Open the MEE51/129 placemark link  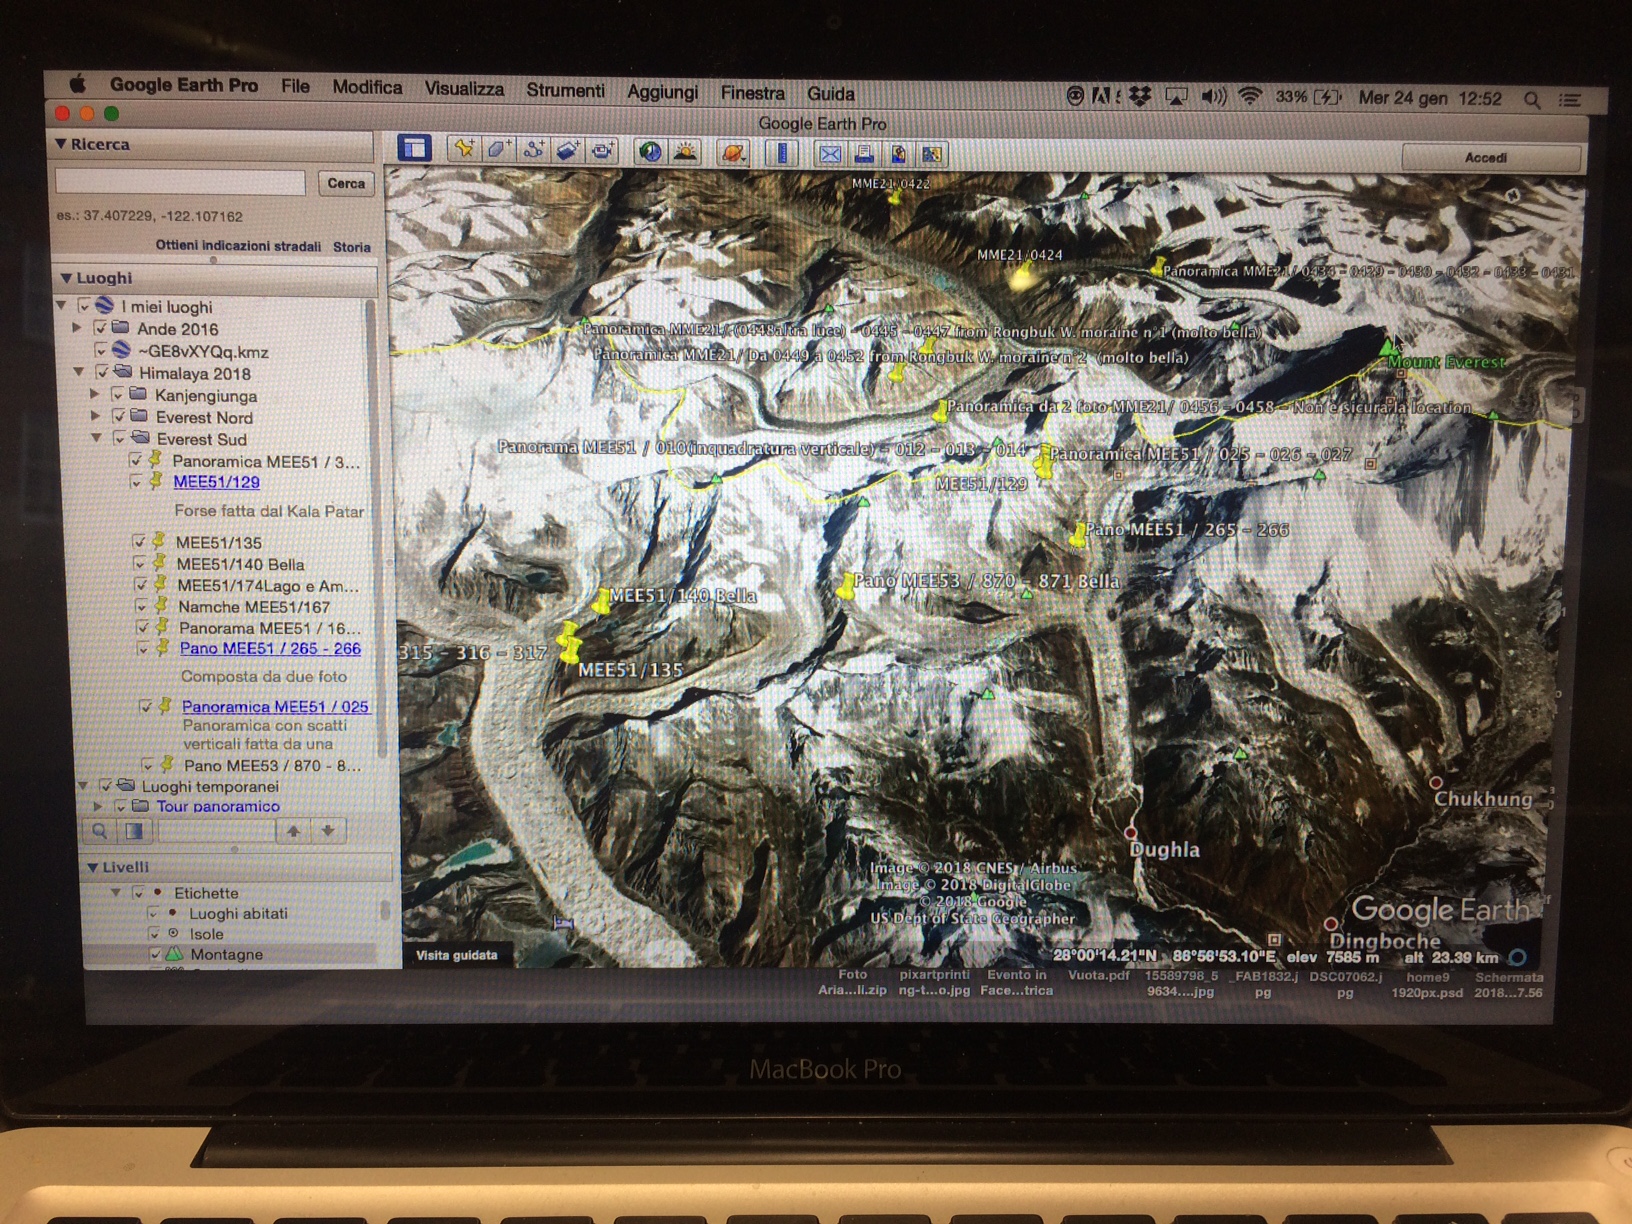point(216,482)
